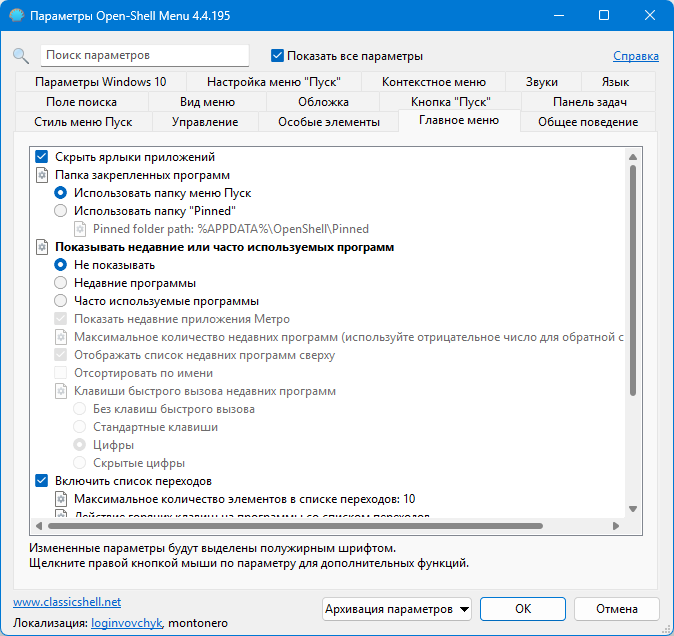Choose Часто используемые программы option
Viewport: 674px width, 636px height.
click(61, 301)
